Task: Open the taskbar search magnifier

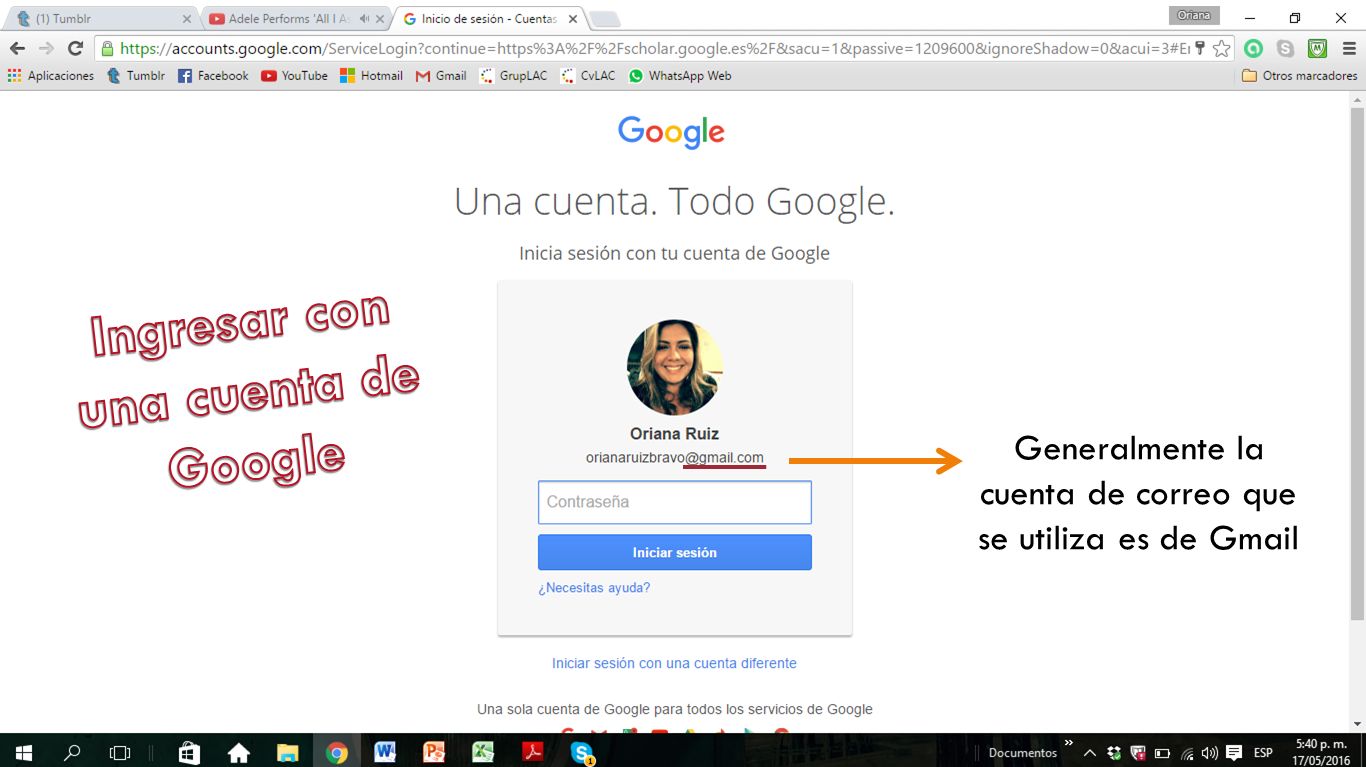Action: (72, 752)
